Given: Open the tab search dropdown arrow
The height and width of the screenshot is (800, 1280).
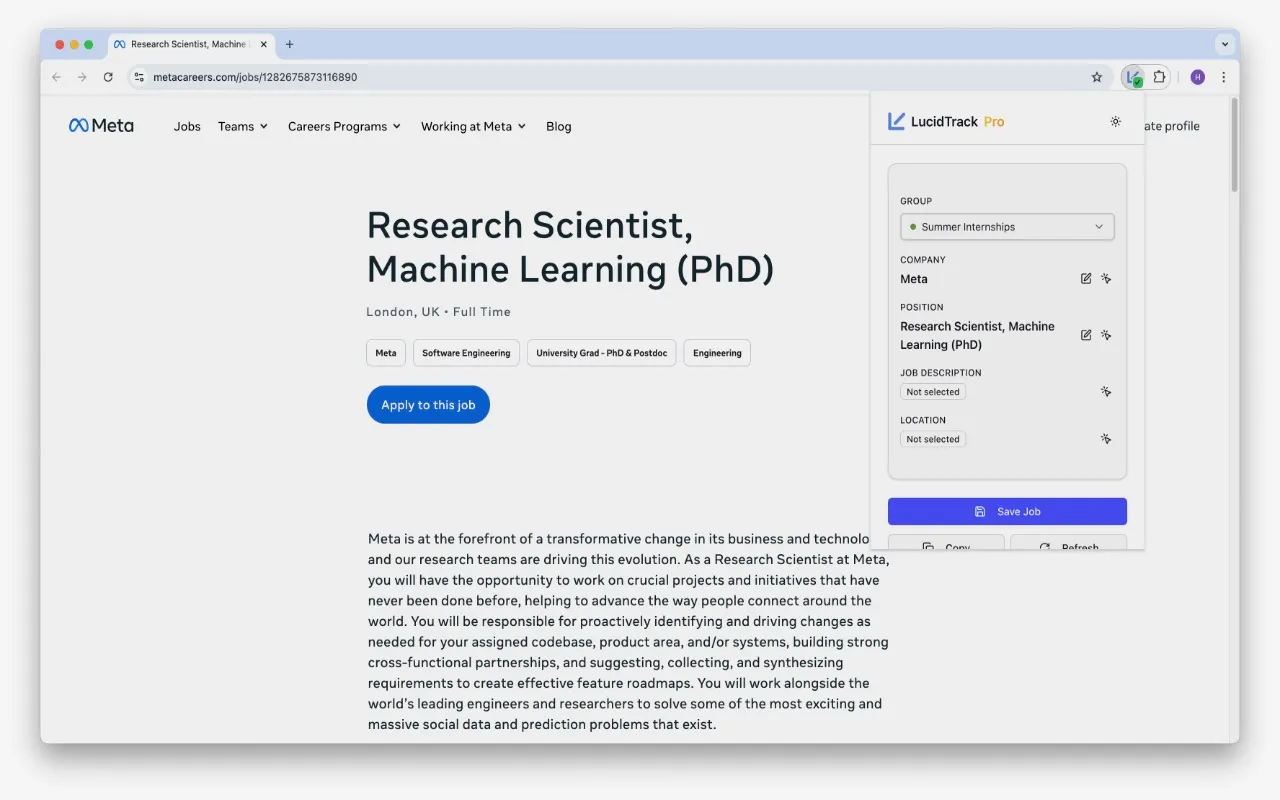Looking at the screenshot, I should click(1224, 44).
